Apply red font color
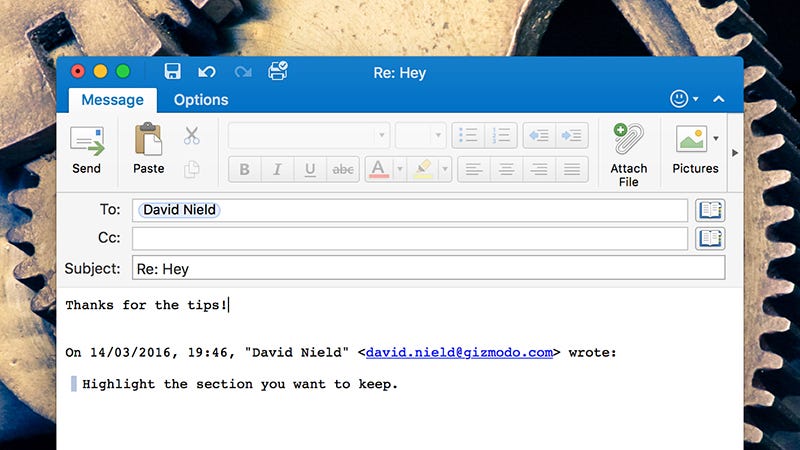800x450 pixels. (378, 169)
